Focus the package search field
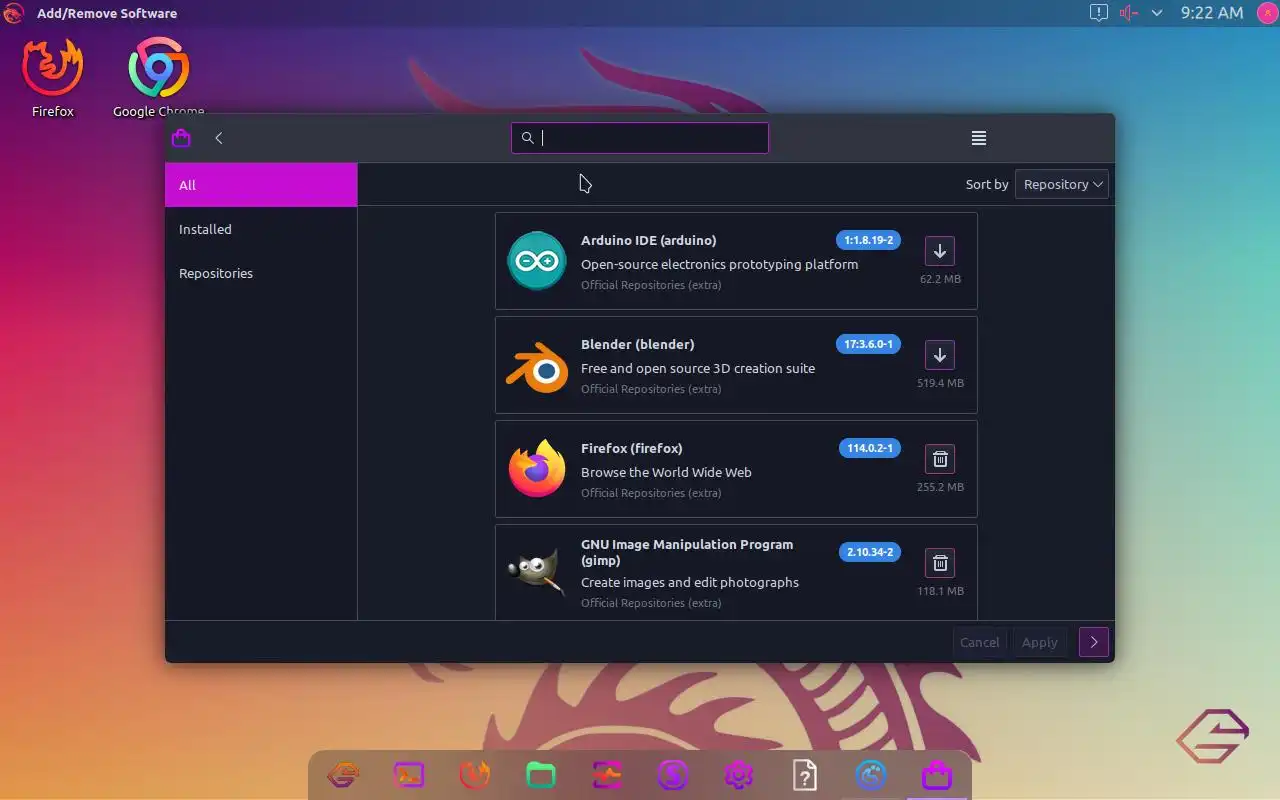Screen dimensions: 1280x800 click(640, 138)
